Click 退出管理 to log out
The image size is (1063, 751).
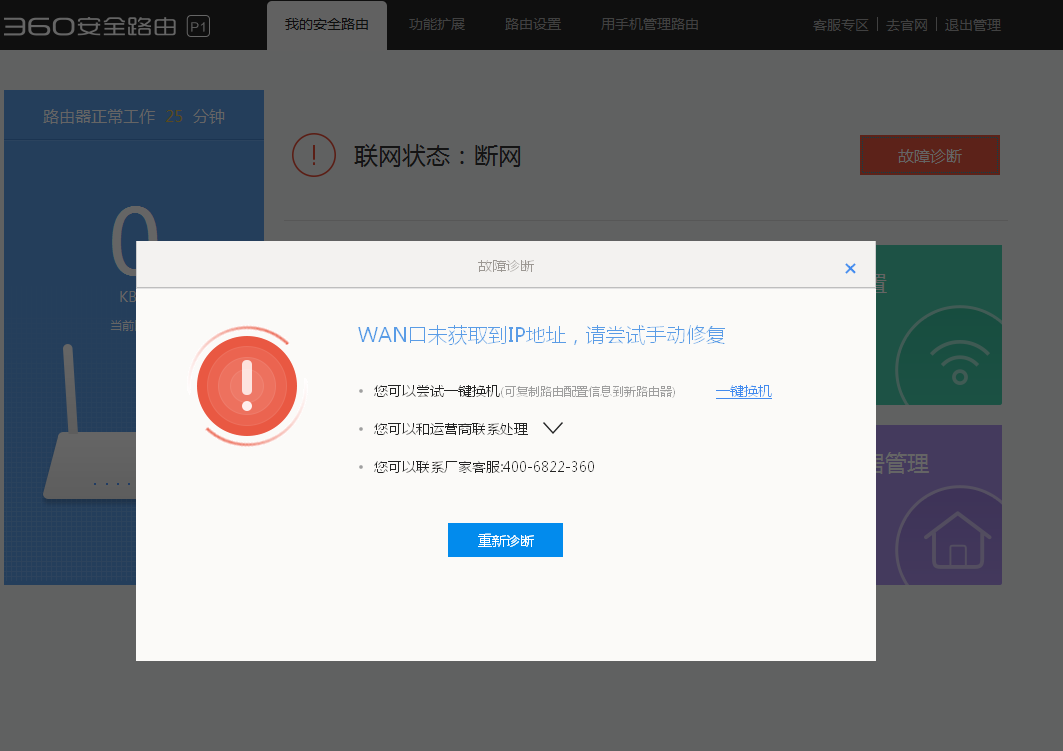click(x=972, y=25)
